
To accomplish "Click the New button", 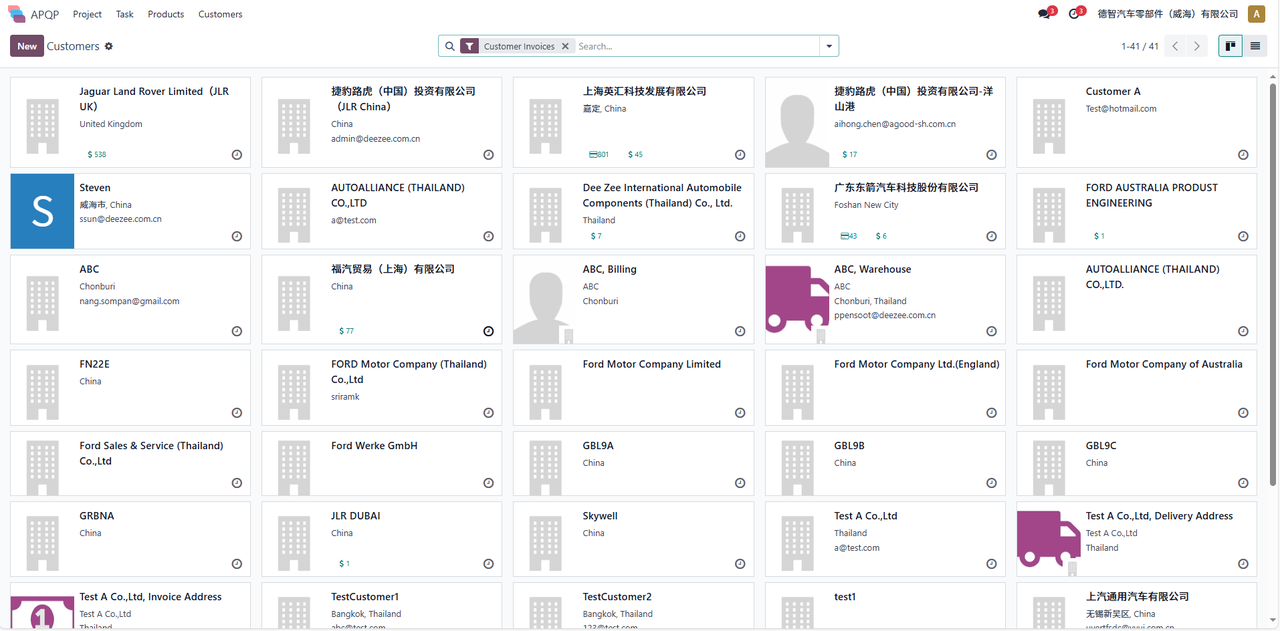I will (x=27, y=46).
